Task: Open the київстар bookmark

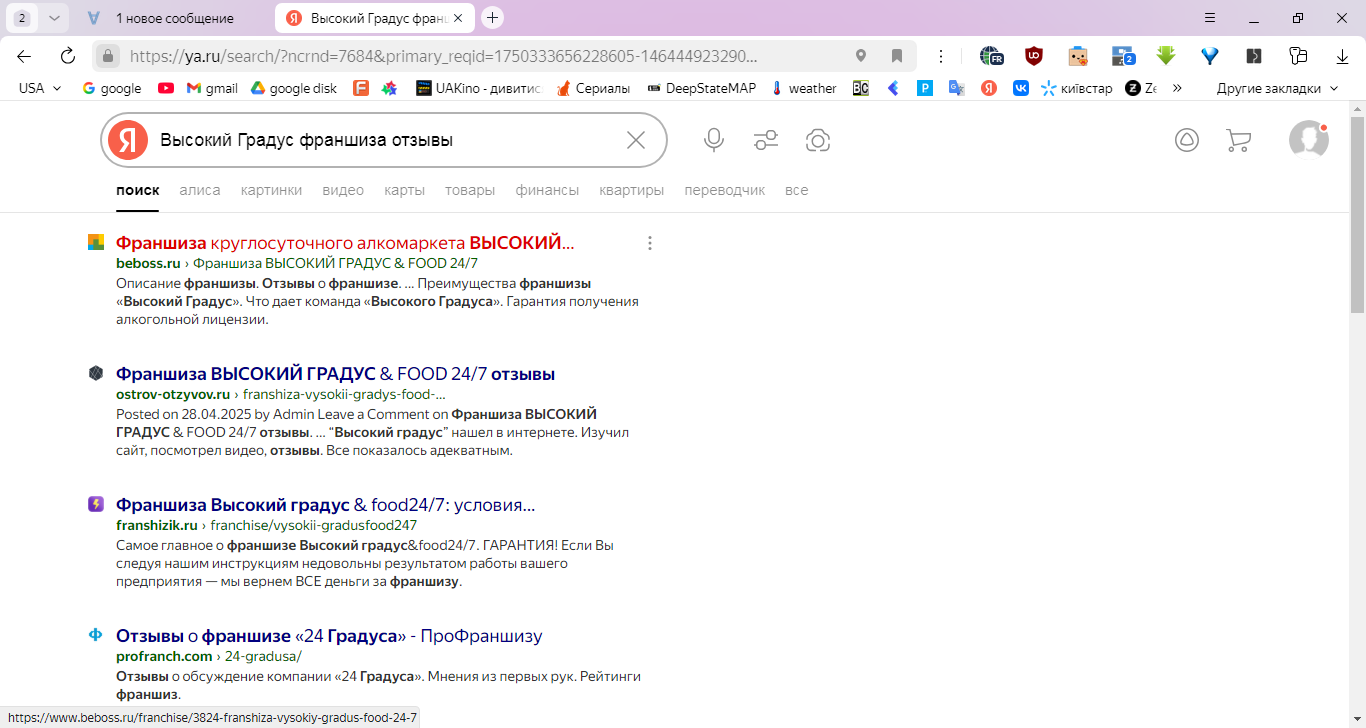Action: tap(1077, 88)
